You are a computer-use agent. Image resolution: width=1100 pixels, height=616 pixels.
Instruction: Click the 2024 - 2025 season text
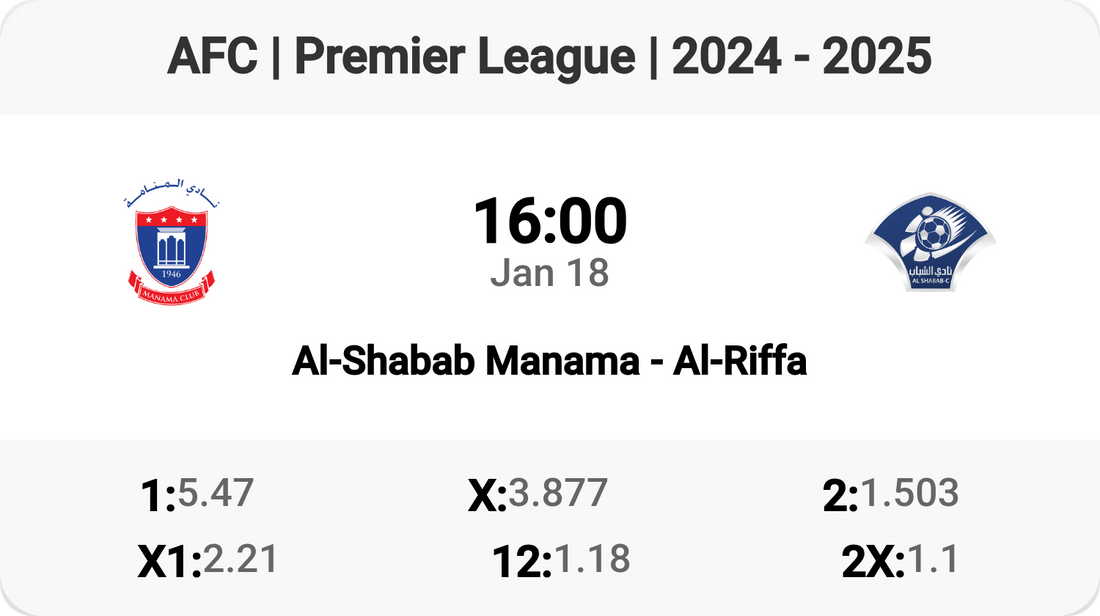click(x=802, y=56)
